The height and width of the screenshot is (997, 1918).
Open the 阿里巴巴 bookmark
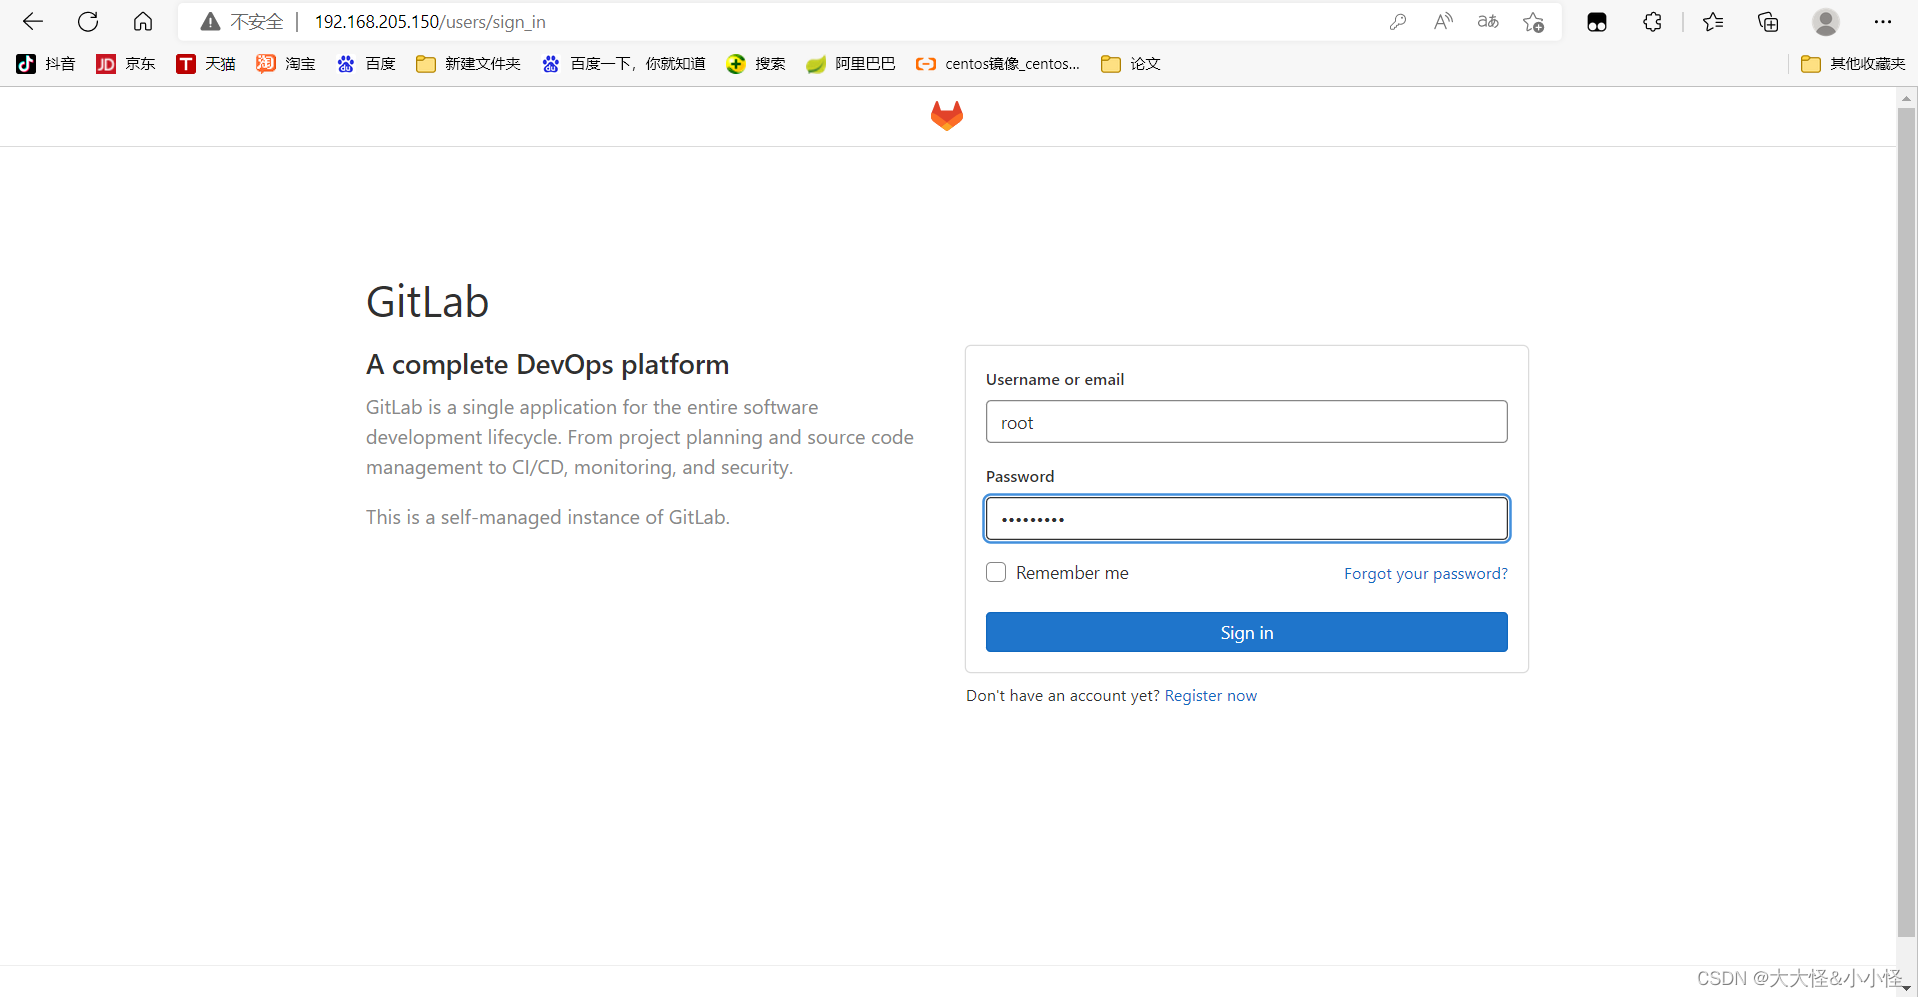point(851,64)
